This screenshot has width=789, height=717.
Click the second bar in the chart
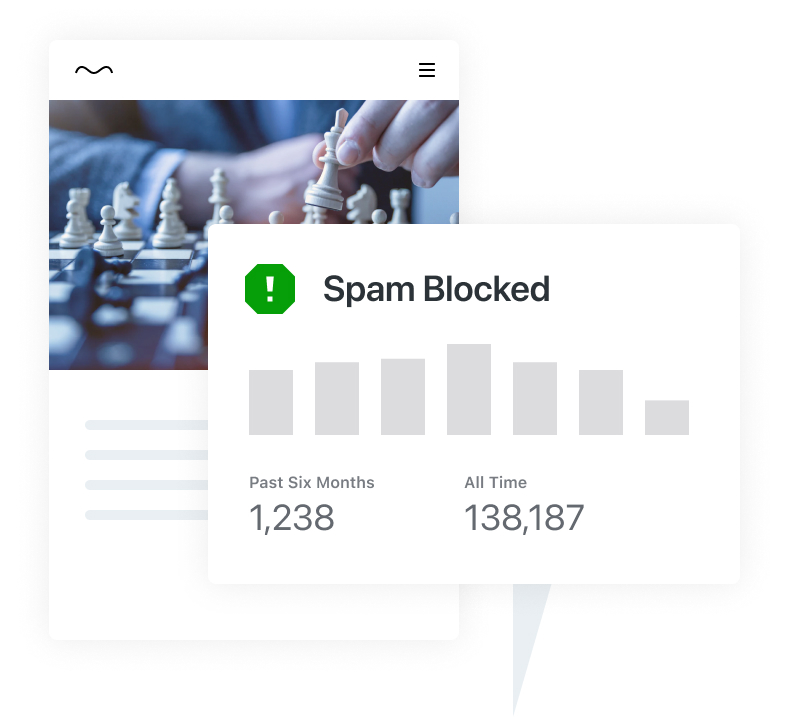tap(337, 398)
